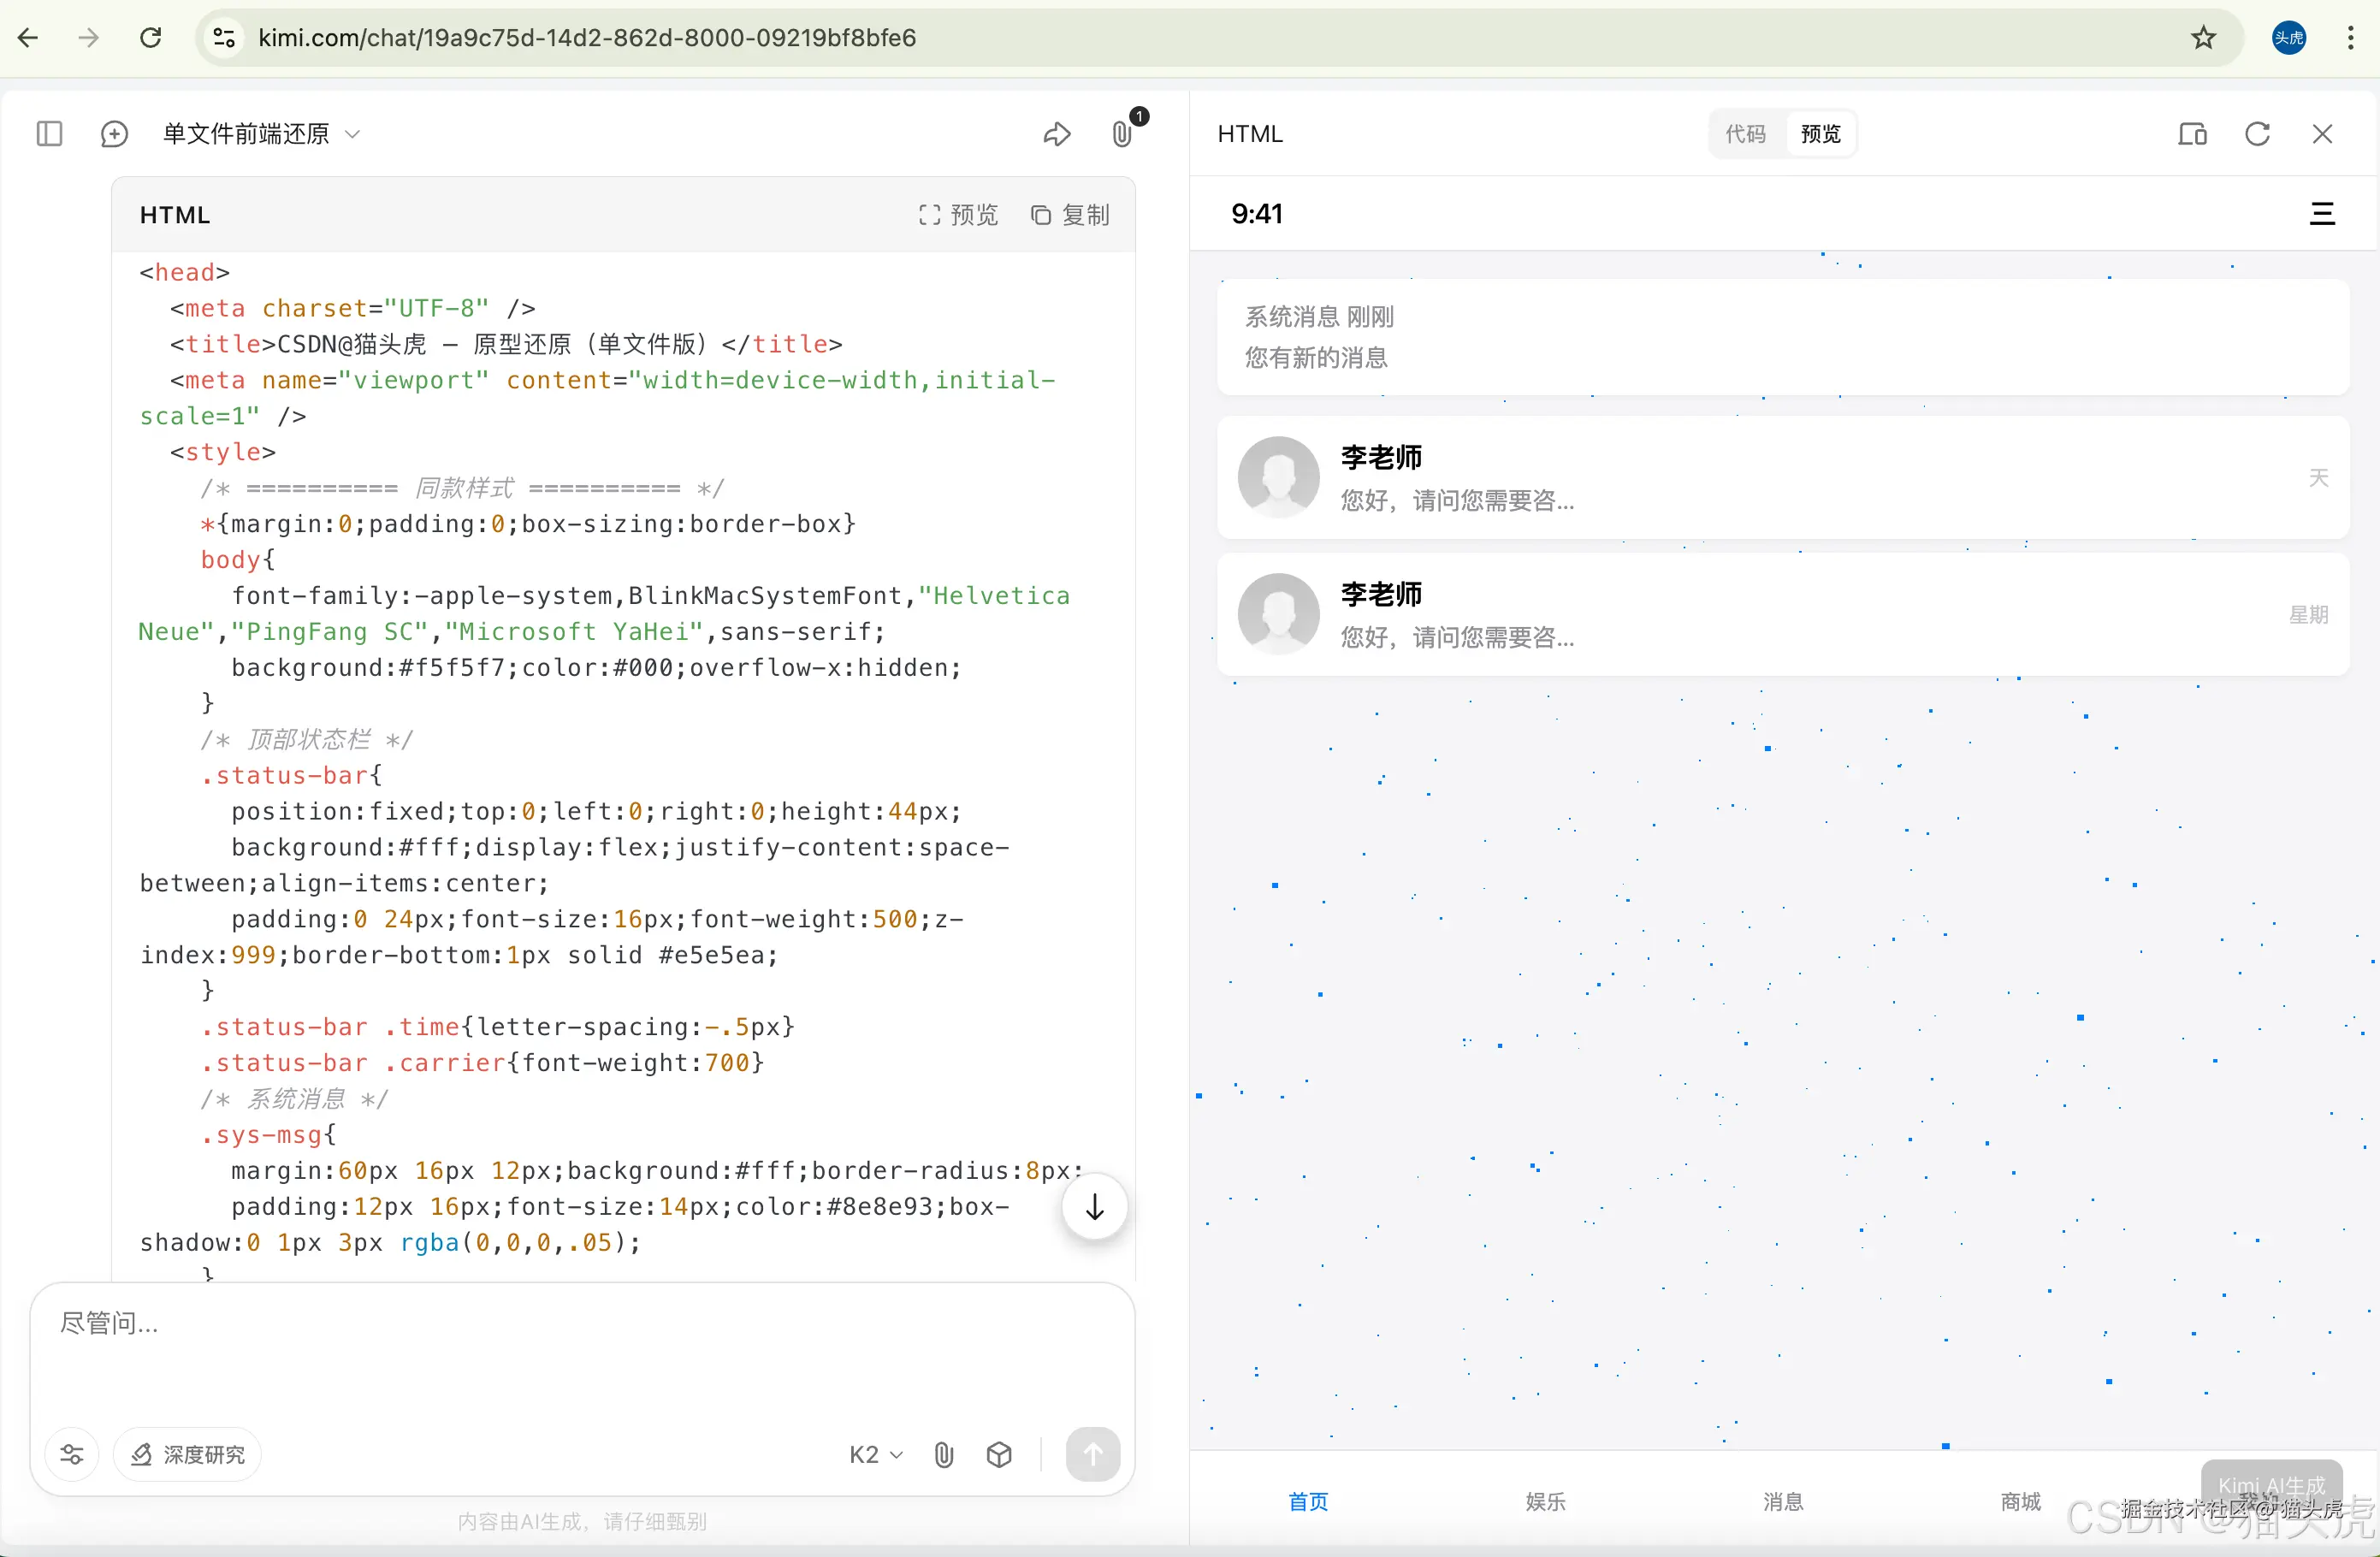The height and width of the screenshot is (1557, 2380).
Task: Click the share arrow icon
Action: (1056, 133)
